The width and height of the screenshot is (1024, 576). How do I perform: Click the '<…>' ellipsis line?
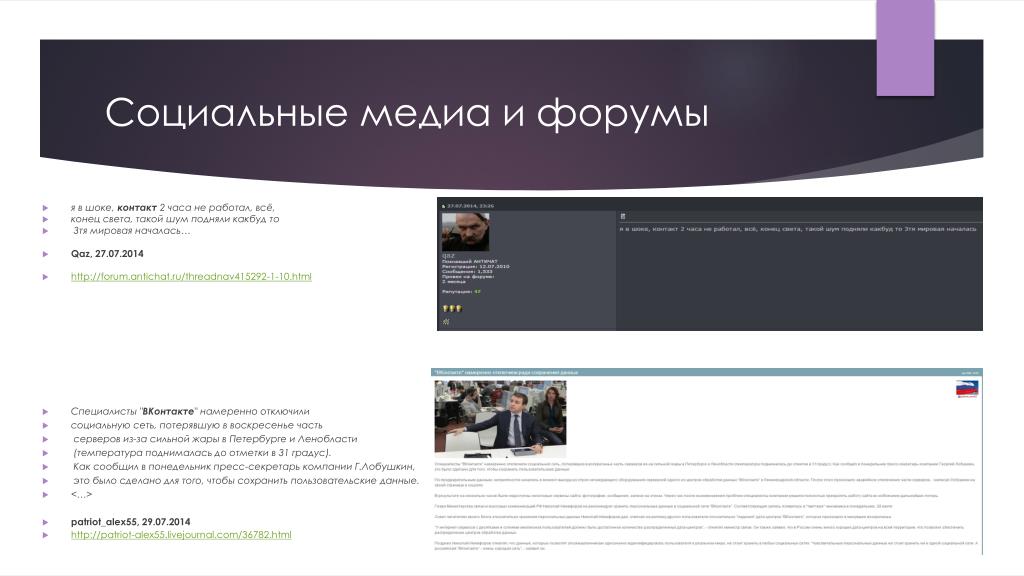81,494
